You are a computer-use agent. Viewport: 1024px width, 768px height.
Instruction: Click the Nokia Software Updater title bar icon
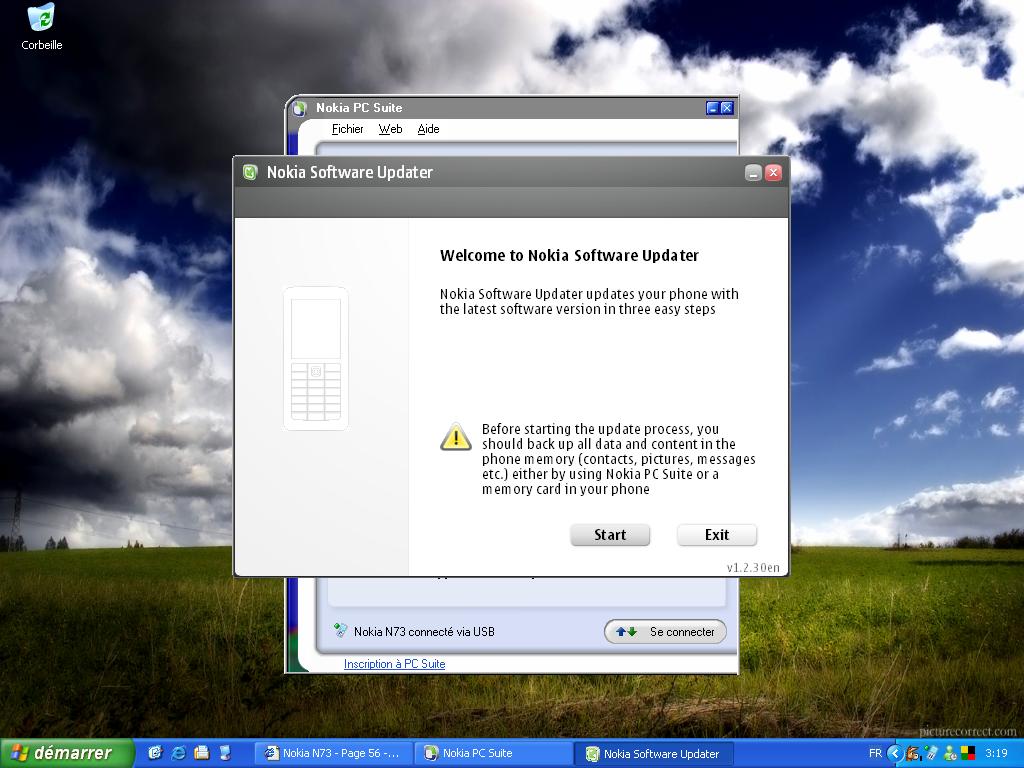[x=250, y=172]
